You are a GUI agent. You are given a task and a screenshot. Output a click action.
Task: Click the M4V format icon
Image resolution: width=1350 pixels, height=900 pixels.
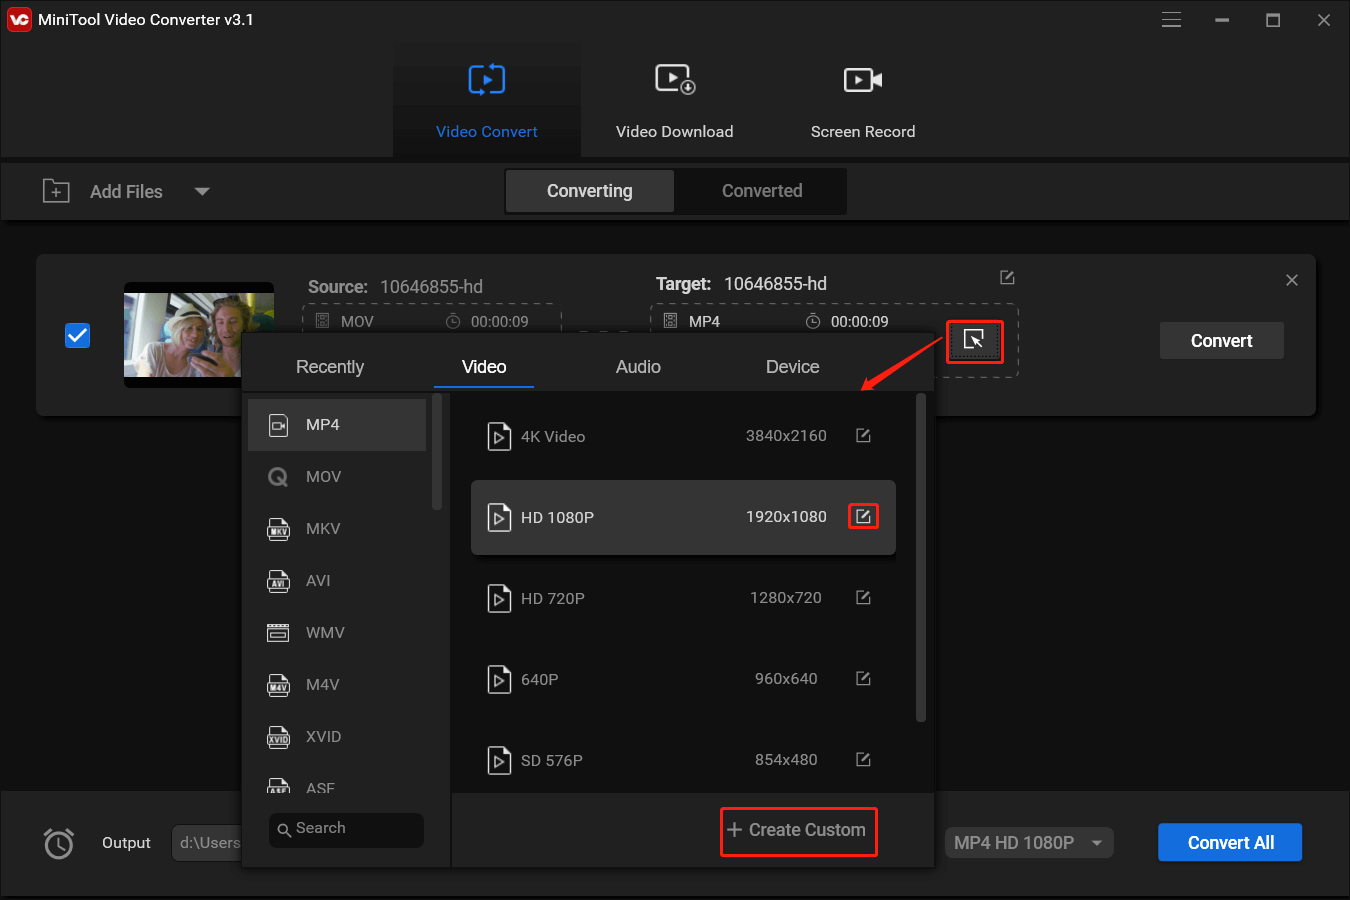pos(278,685)
